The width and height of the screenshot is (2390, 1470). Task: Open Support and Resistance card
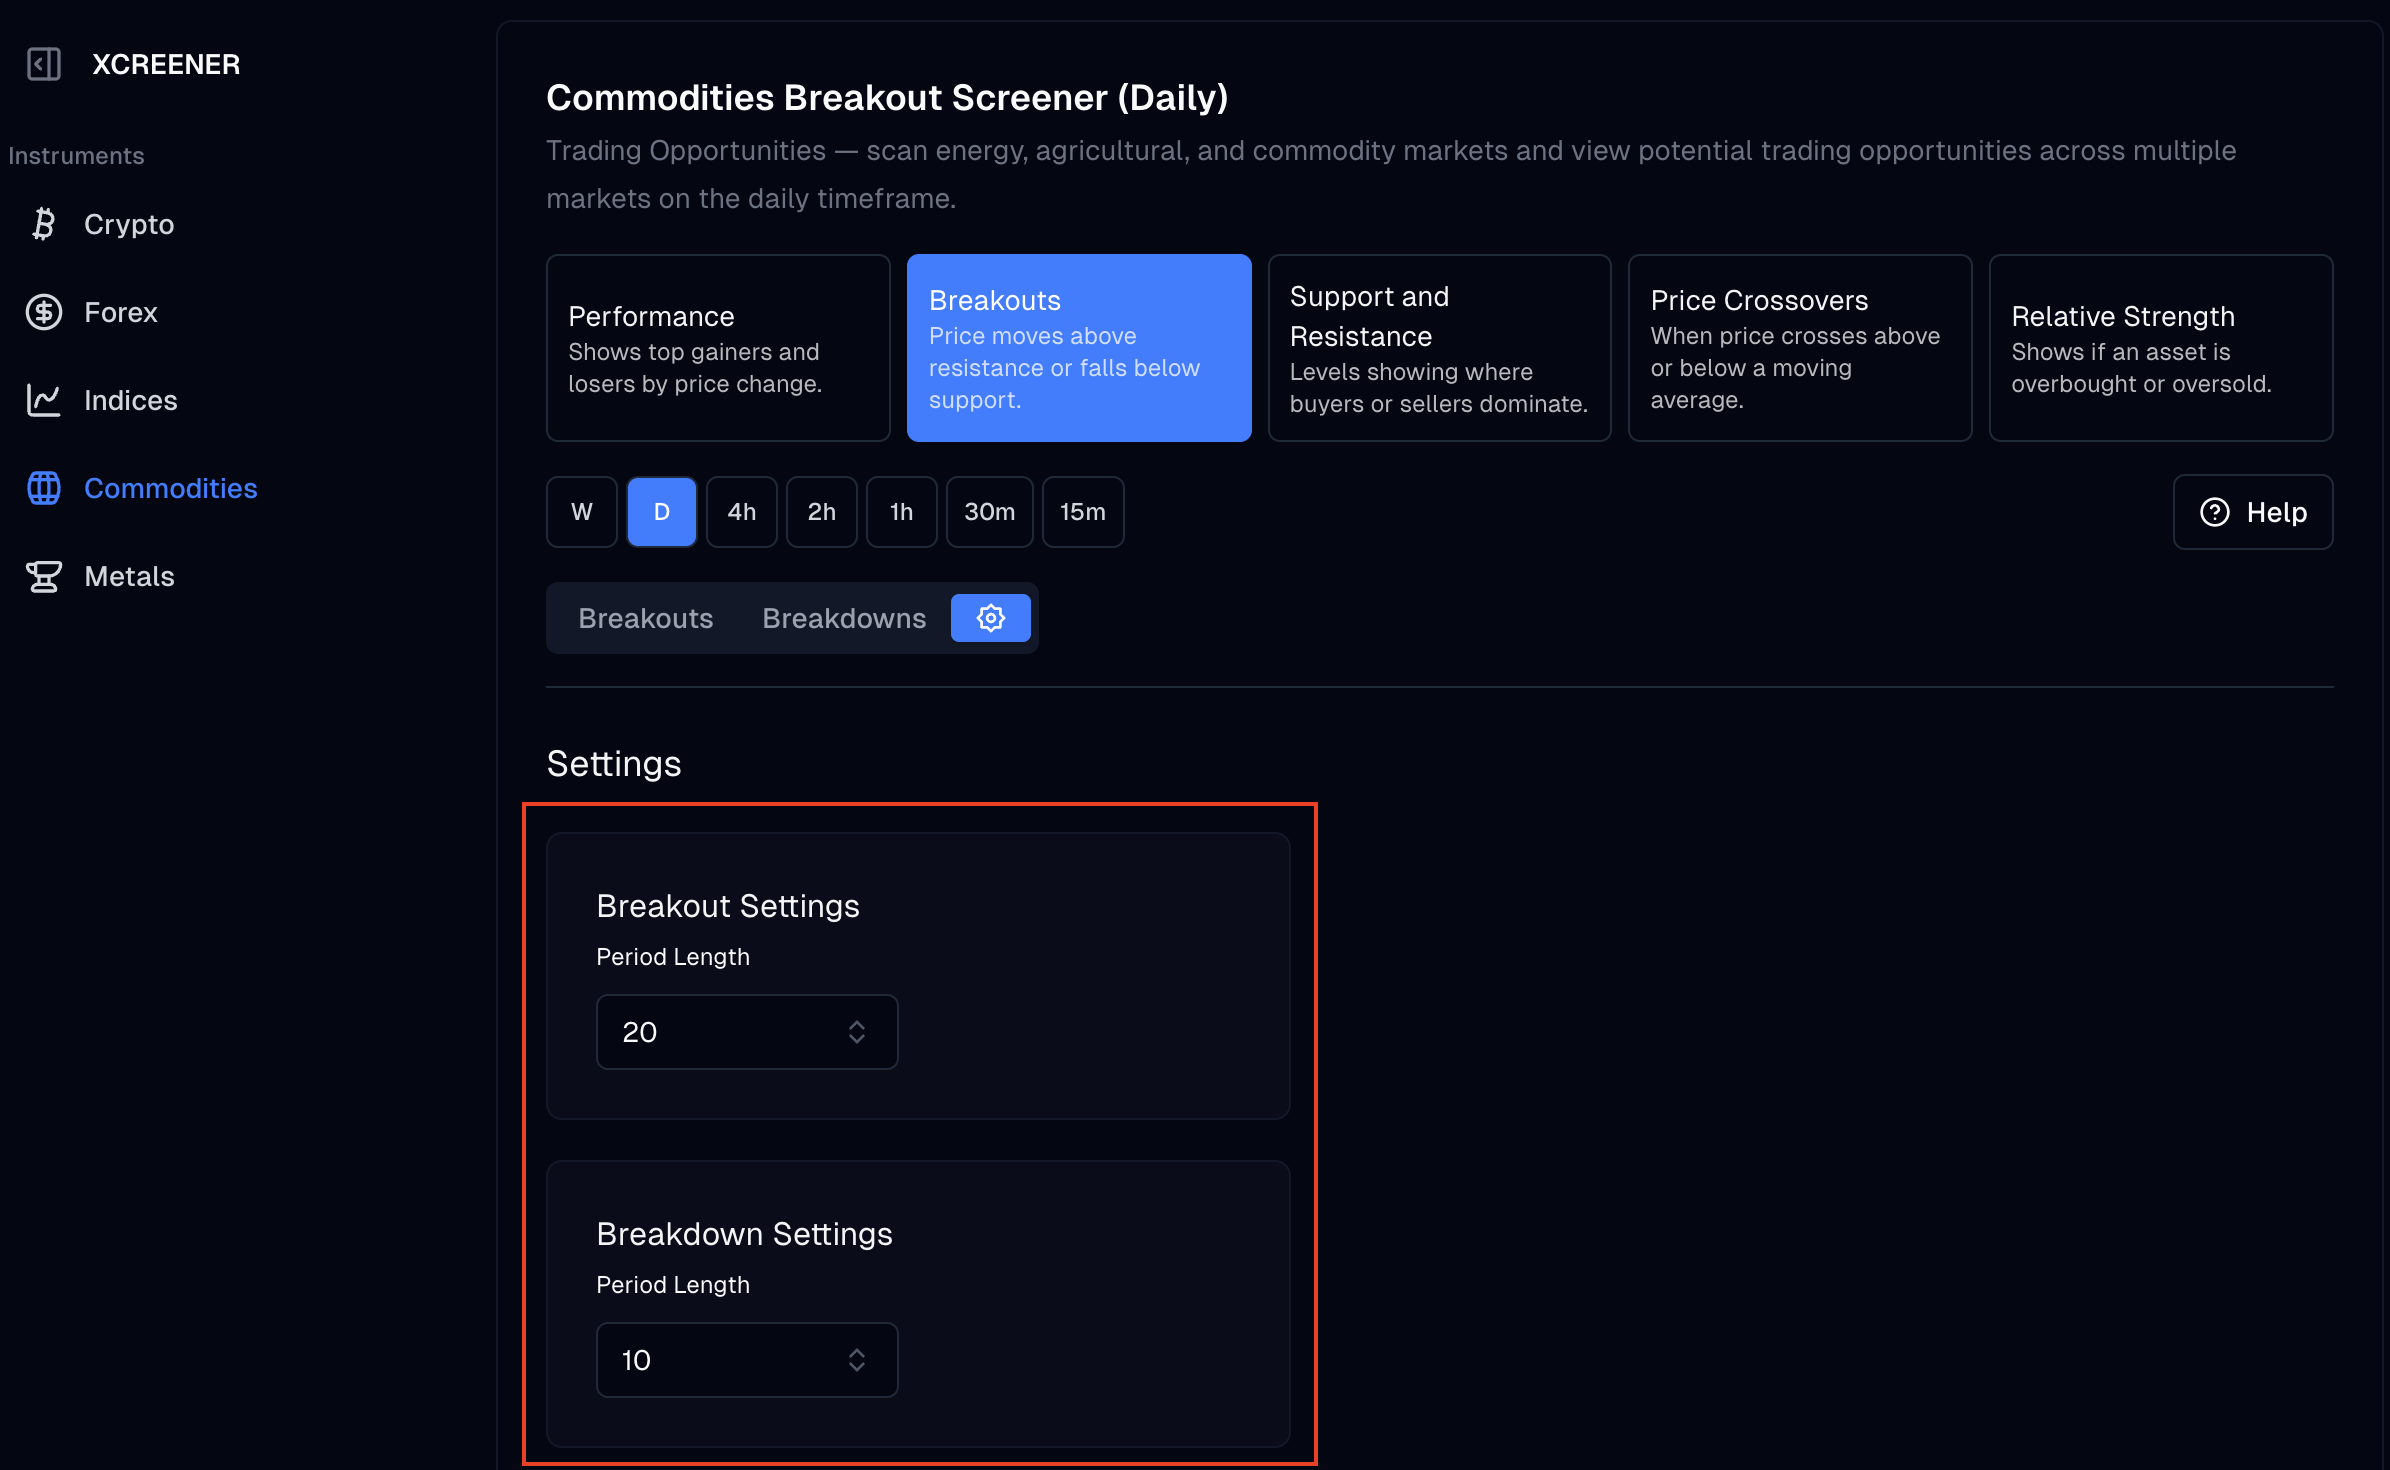pyautogui.click(x=1440, y=348)
